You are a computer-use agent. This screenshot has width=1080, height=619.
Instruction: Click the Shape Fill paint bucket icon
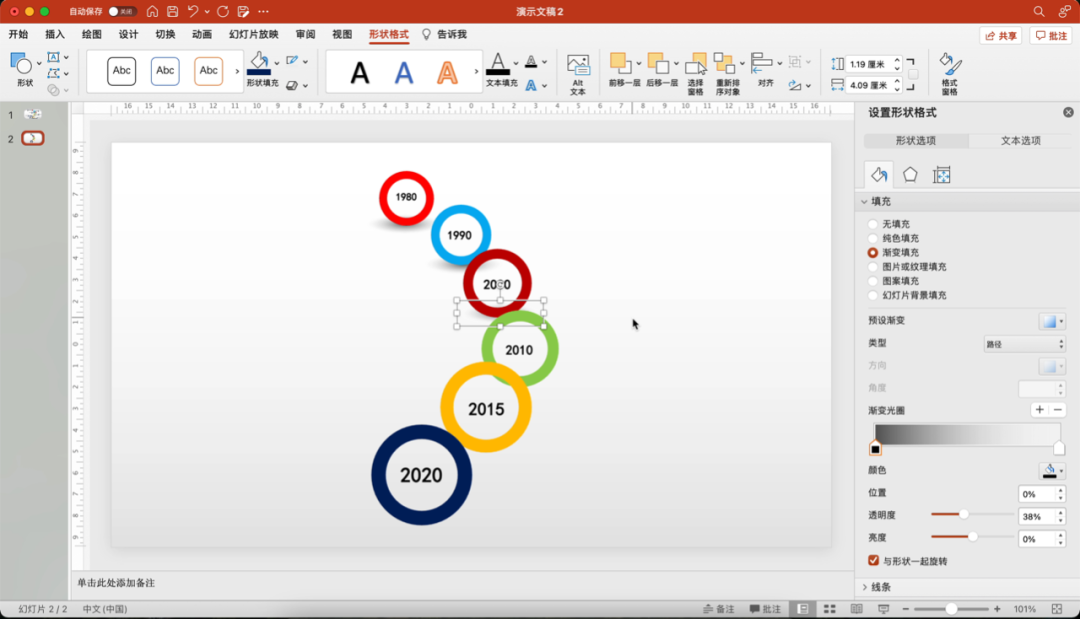pyautogui.click(x=259, y=63)
